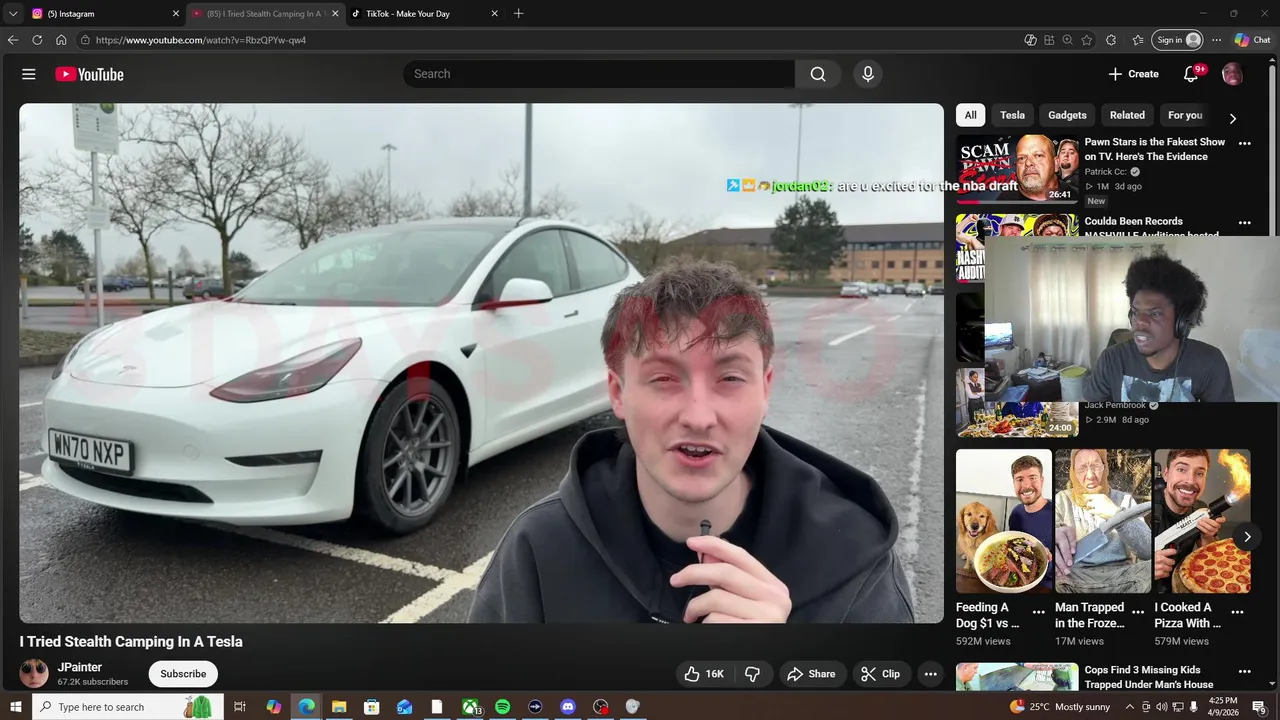
Task: Like the video with thumbs up
Action: tap(703, 674)
